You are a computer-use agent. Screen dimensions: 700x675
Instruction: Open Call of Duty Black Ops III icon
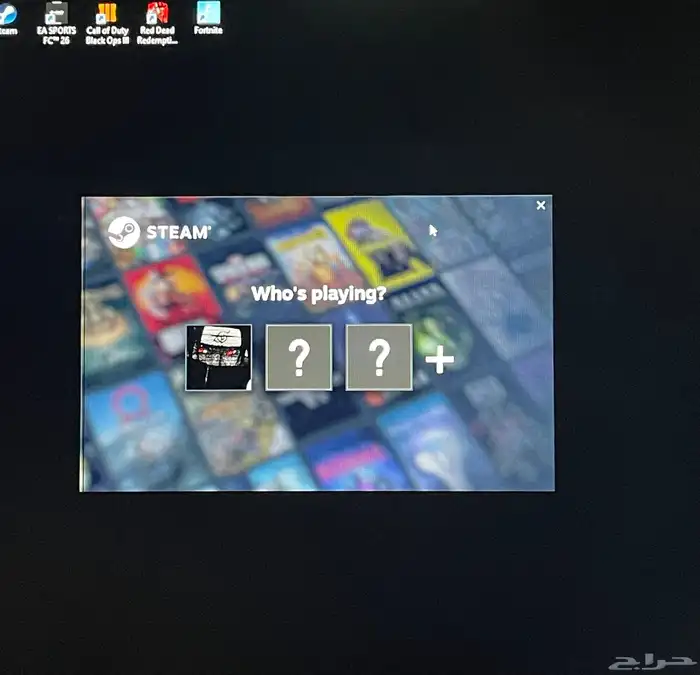pyautogui.click(x=106, y=12)
